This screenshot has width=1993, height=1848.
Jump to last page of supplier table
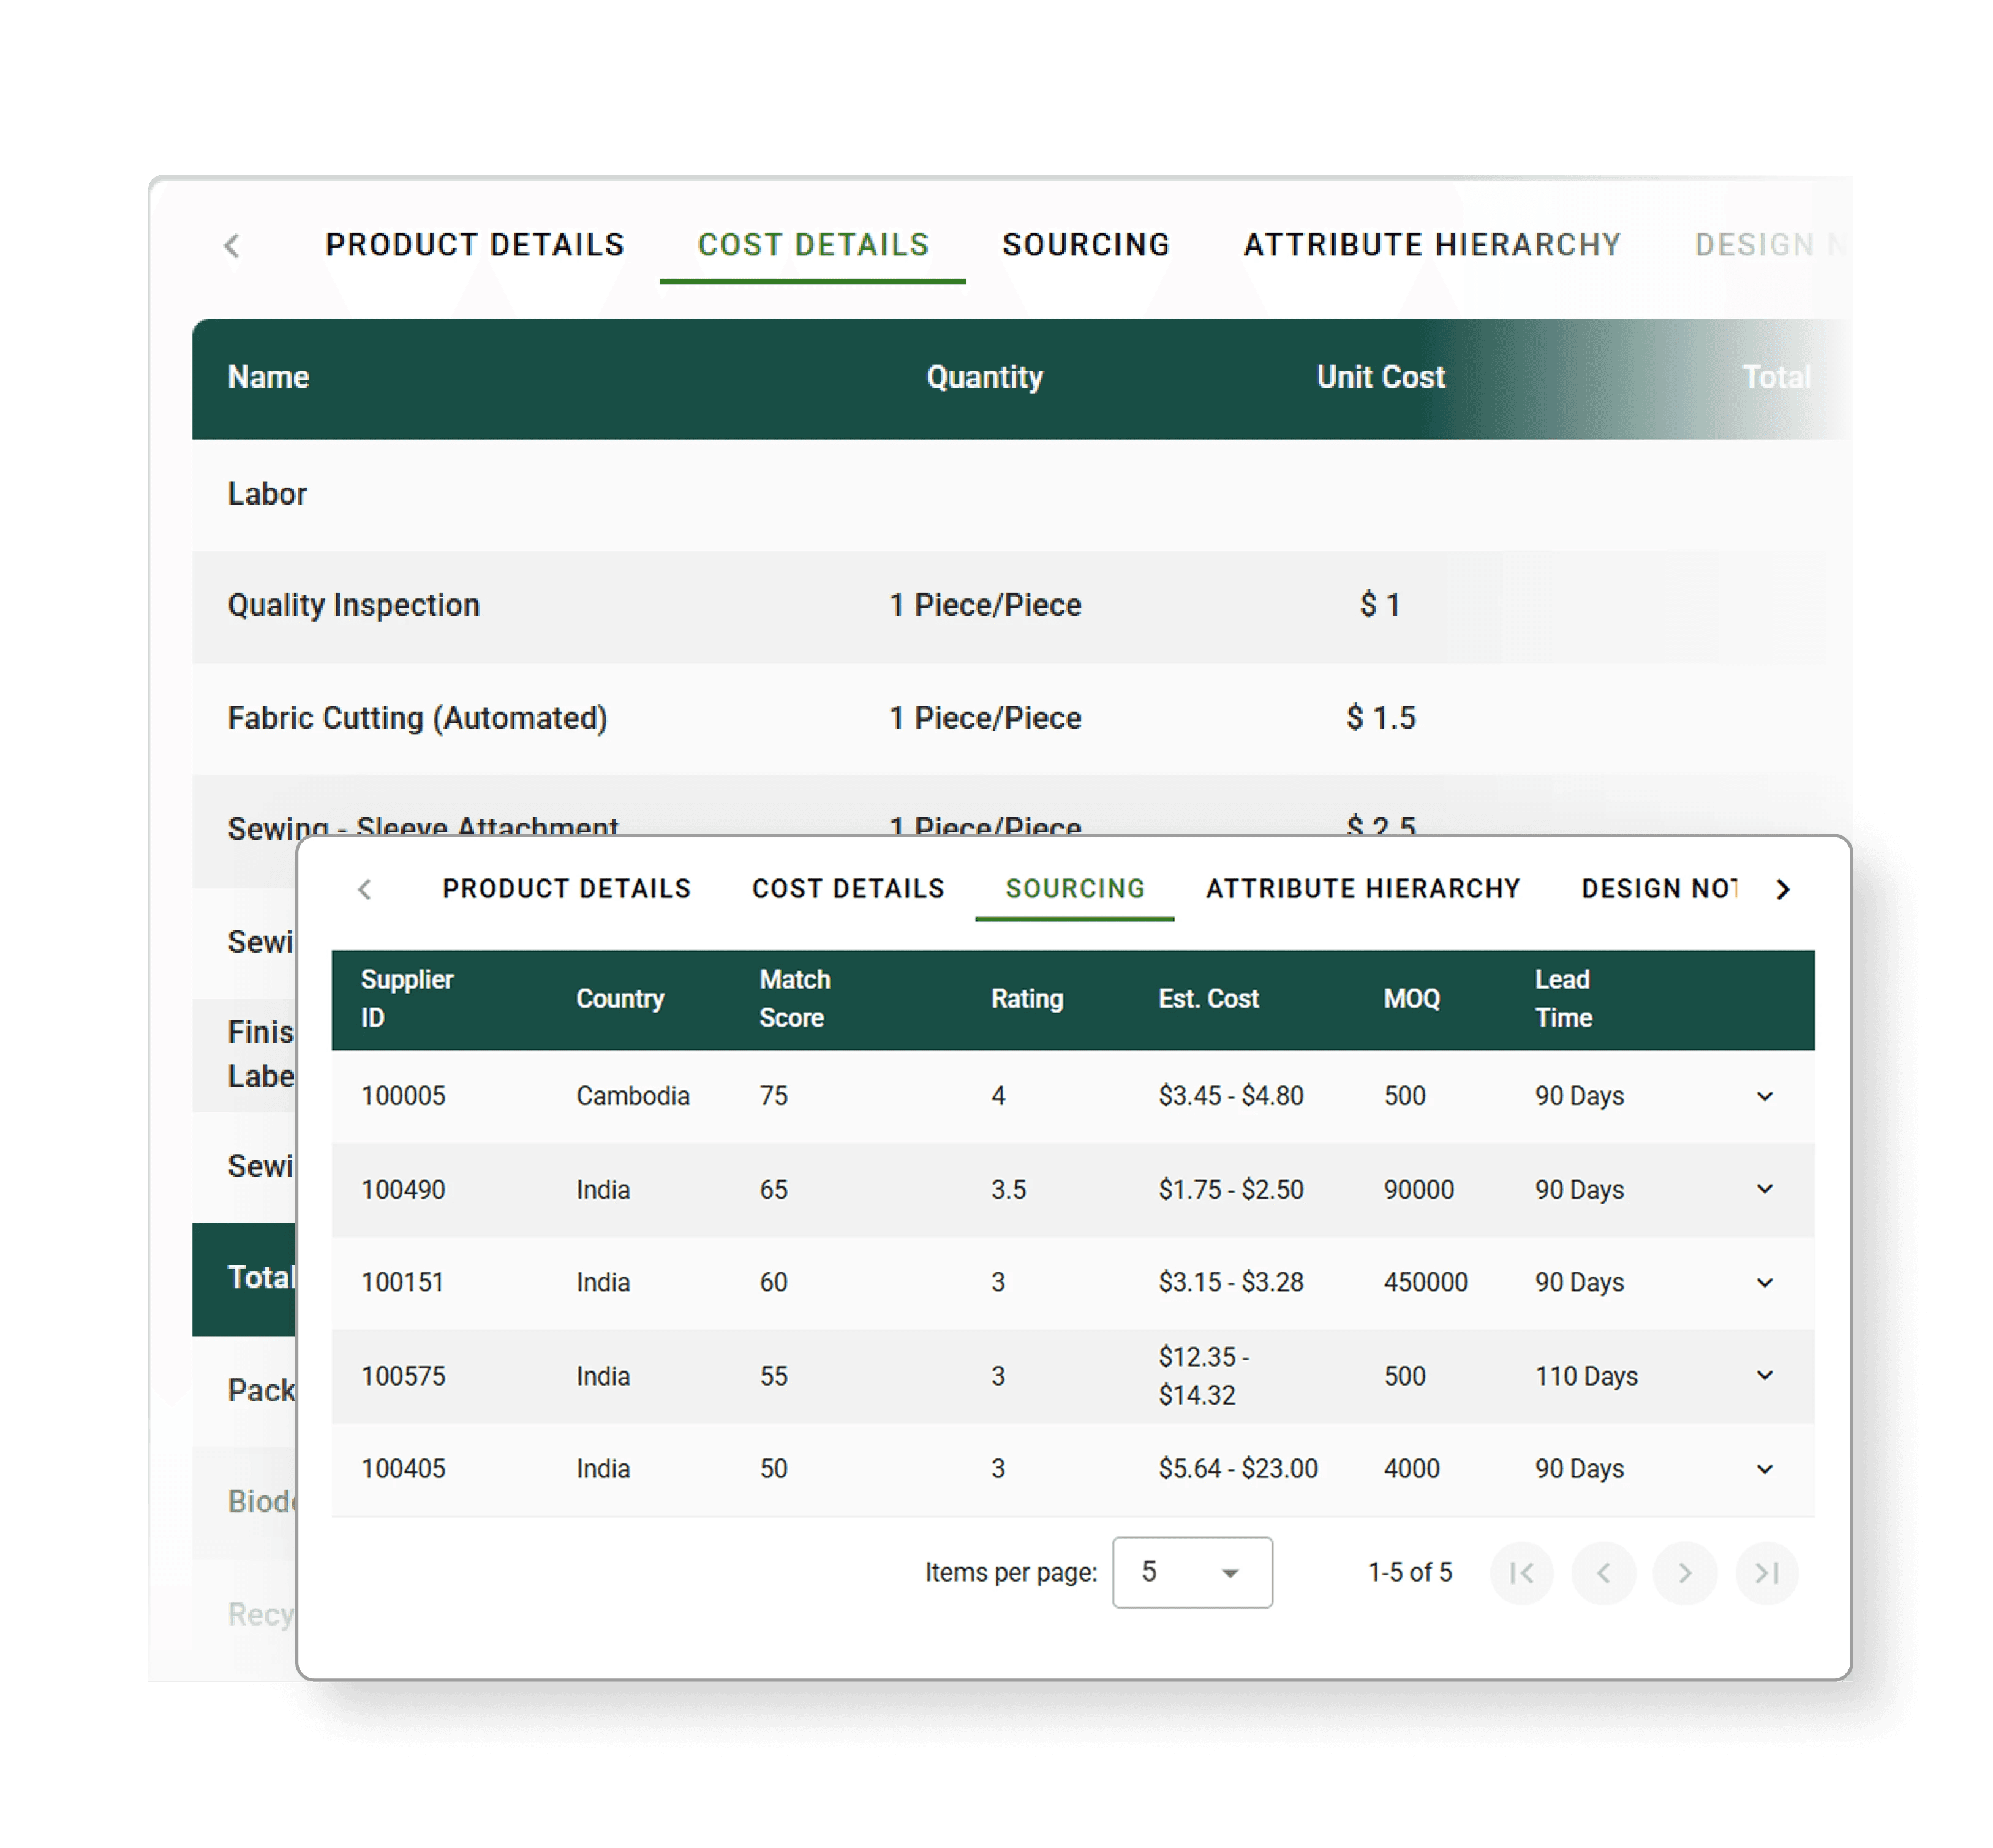pyautogui.click(x=1767, y=1573)
